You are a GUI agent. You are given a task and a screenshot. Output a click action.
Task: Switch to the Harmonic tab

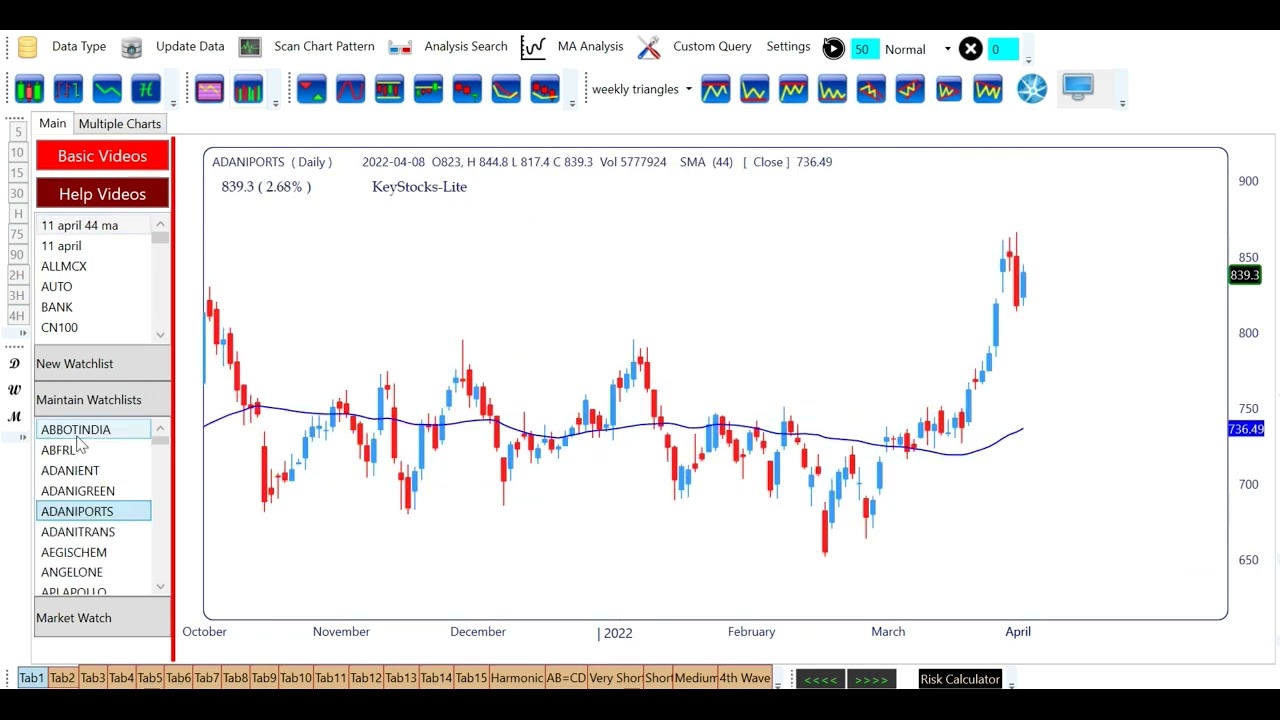tap(516, 678)
